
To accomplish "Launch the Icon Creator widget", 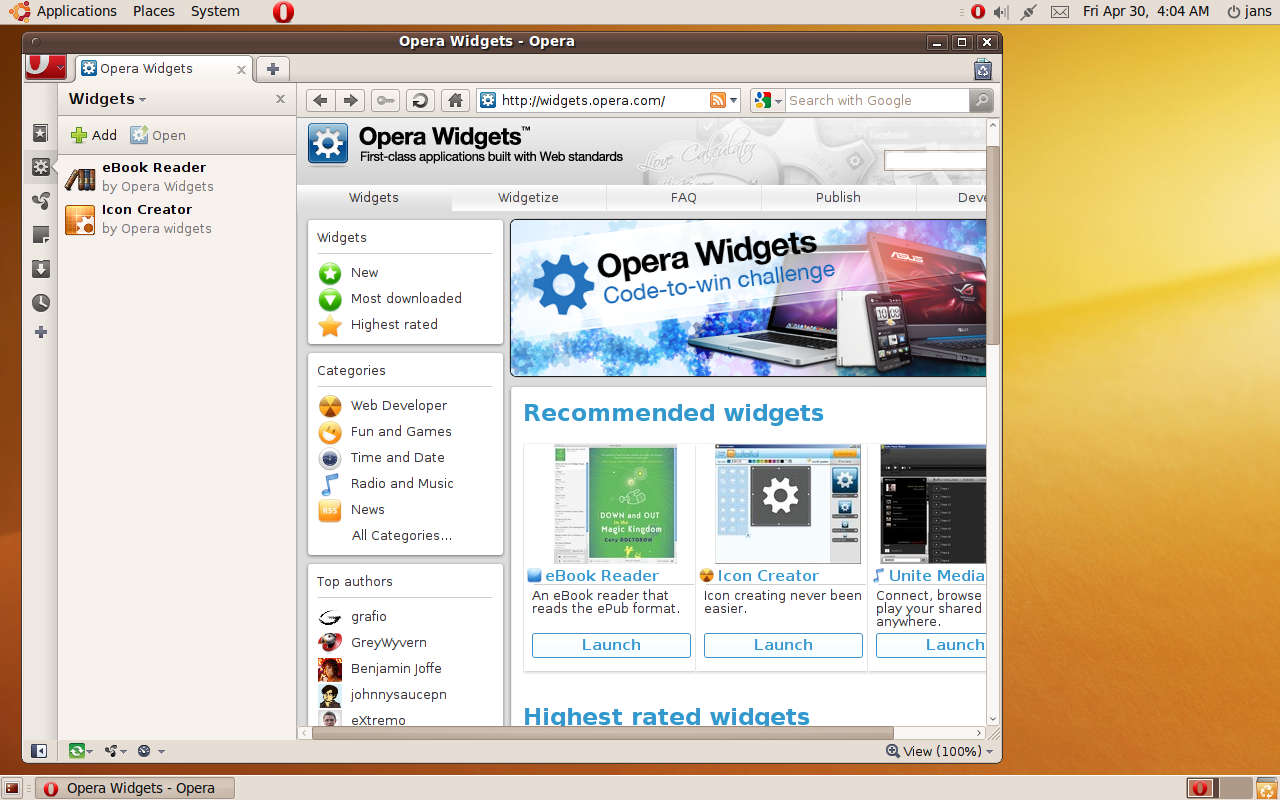I will tap(783, 645).
